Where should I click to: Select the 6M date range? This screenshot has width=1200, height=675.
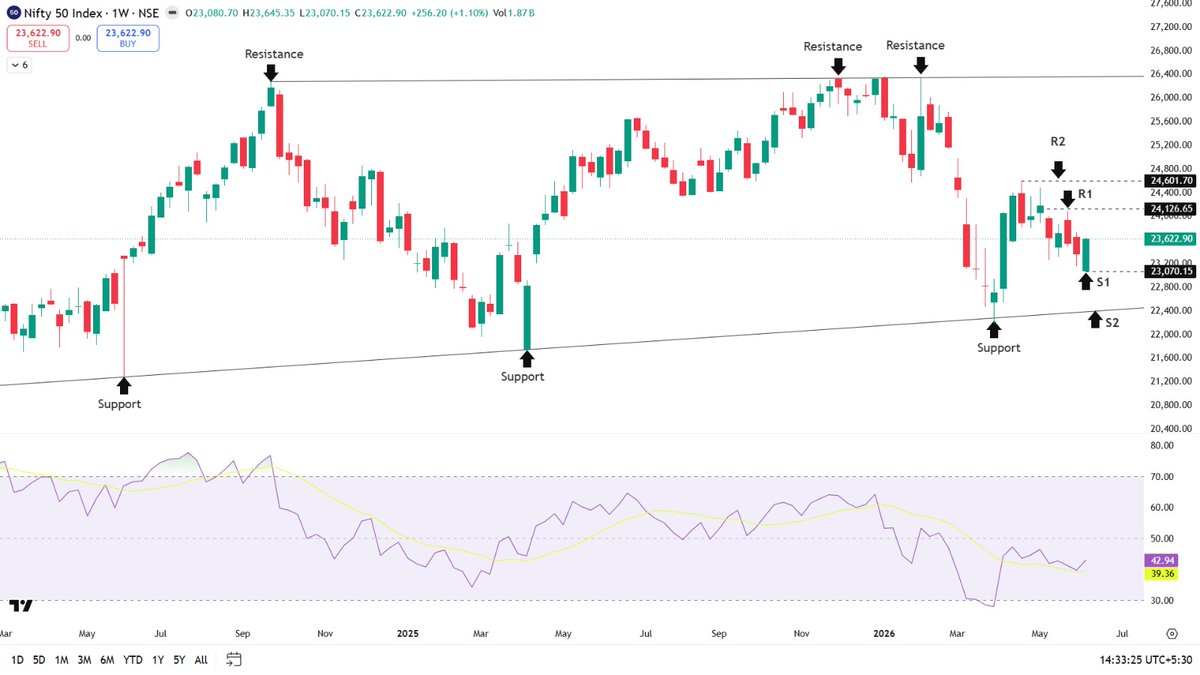pos(108,660)
